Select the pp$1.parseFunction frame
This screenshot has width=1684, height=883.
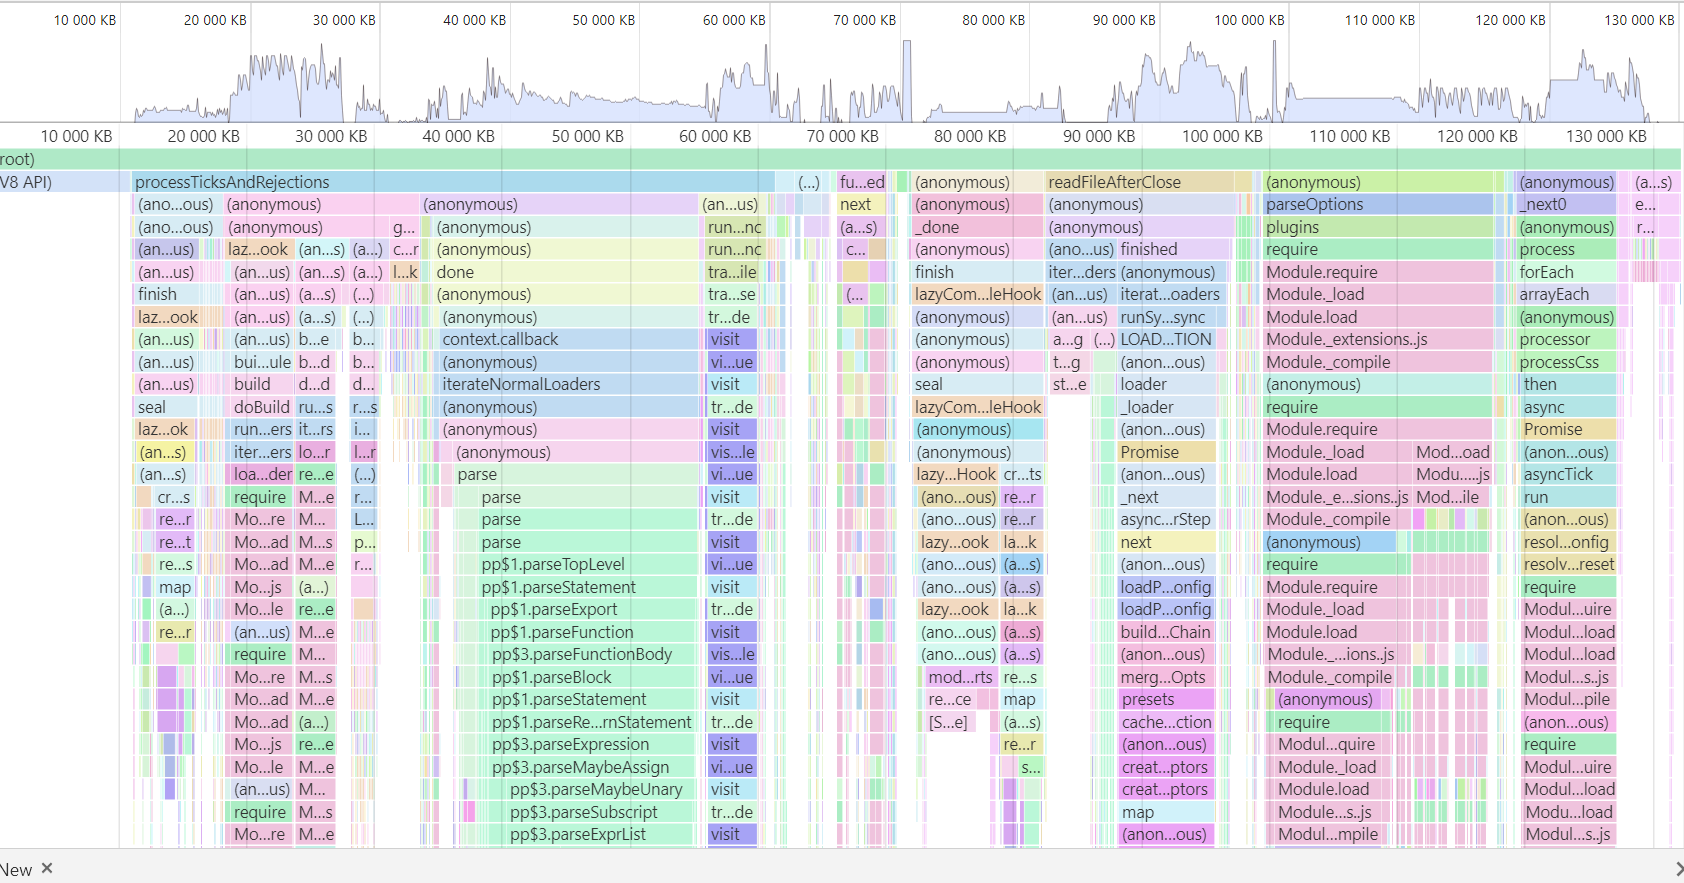[x=591, y=632]
